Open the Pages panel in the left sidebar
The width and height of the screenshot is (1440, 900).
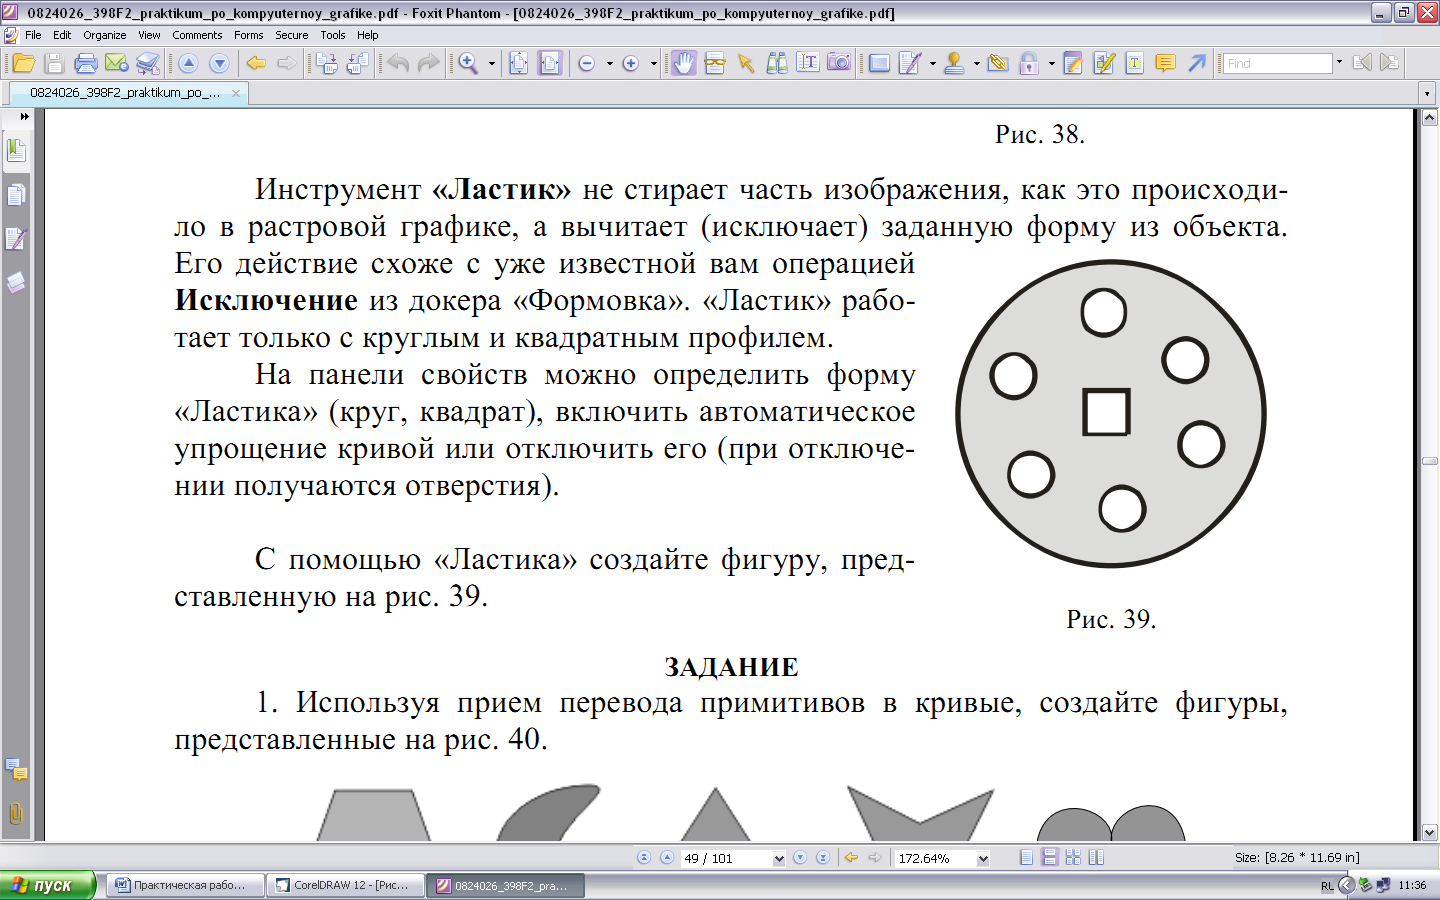(16, 195)
